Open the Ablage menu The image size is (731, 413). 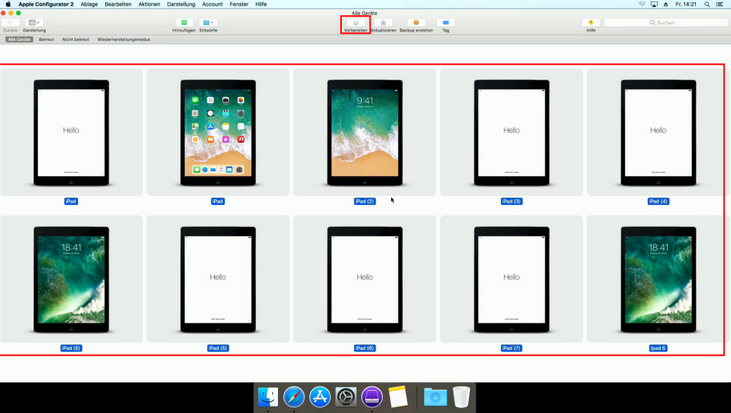coord(89,4)
